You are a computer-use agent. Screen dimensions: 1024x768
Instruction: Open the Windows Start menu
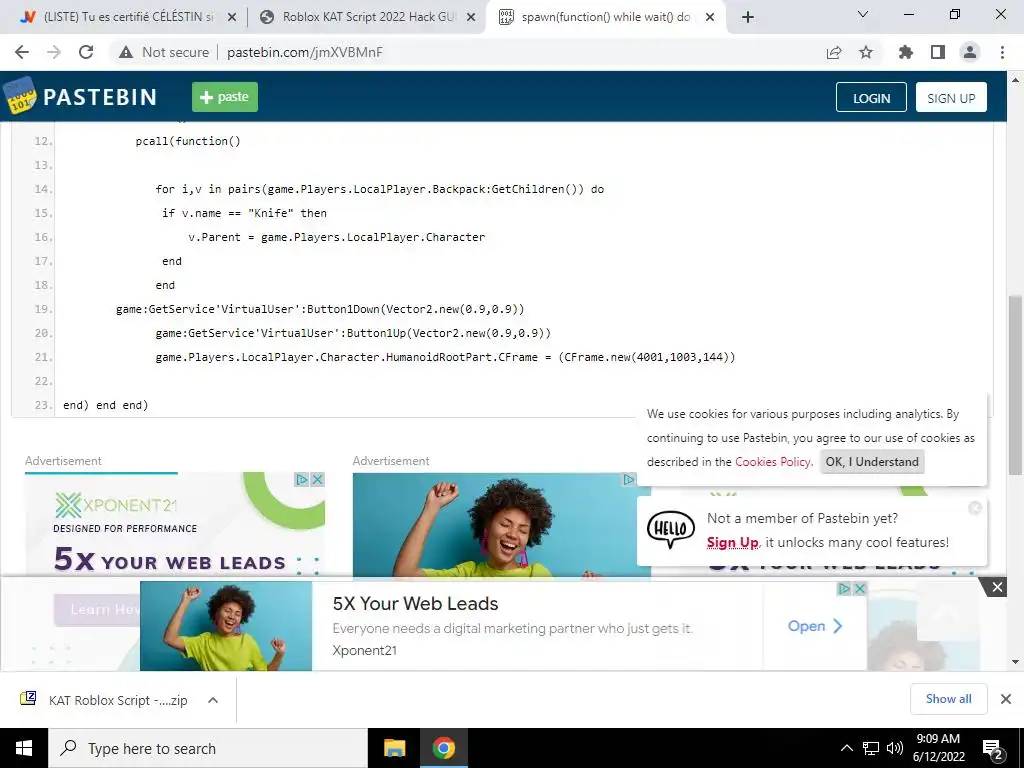pos(24,748)
